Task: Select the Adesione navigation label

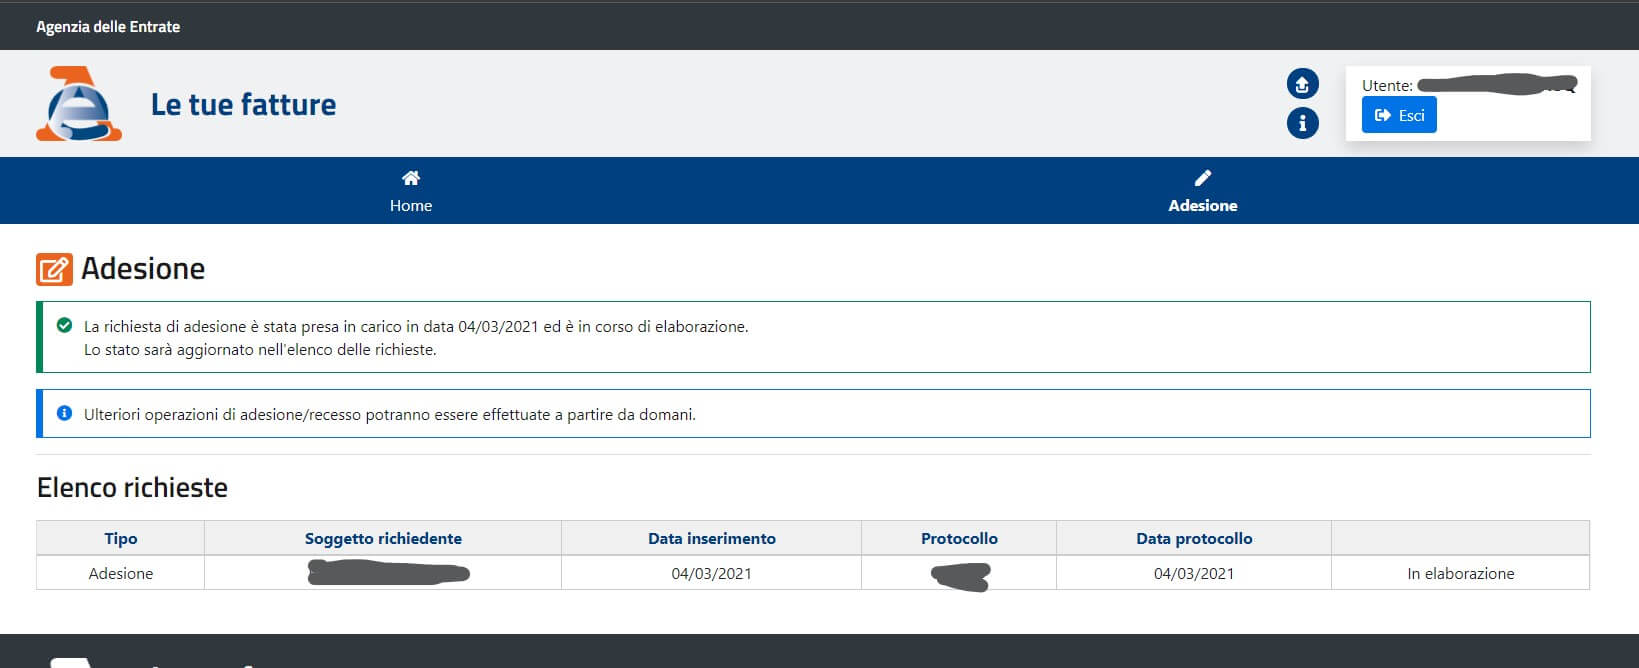Action: [x=1202, y=205]
